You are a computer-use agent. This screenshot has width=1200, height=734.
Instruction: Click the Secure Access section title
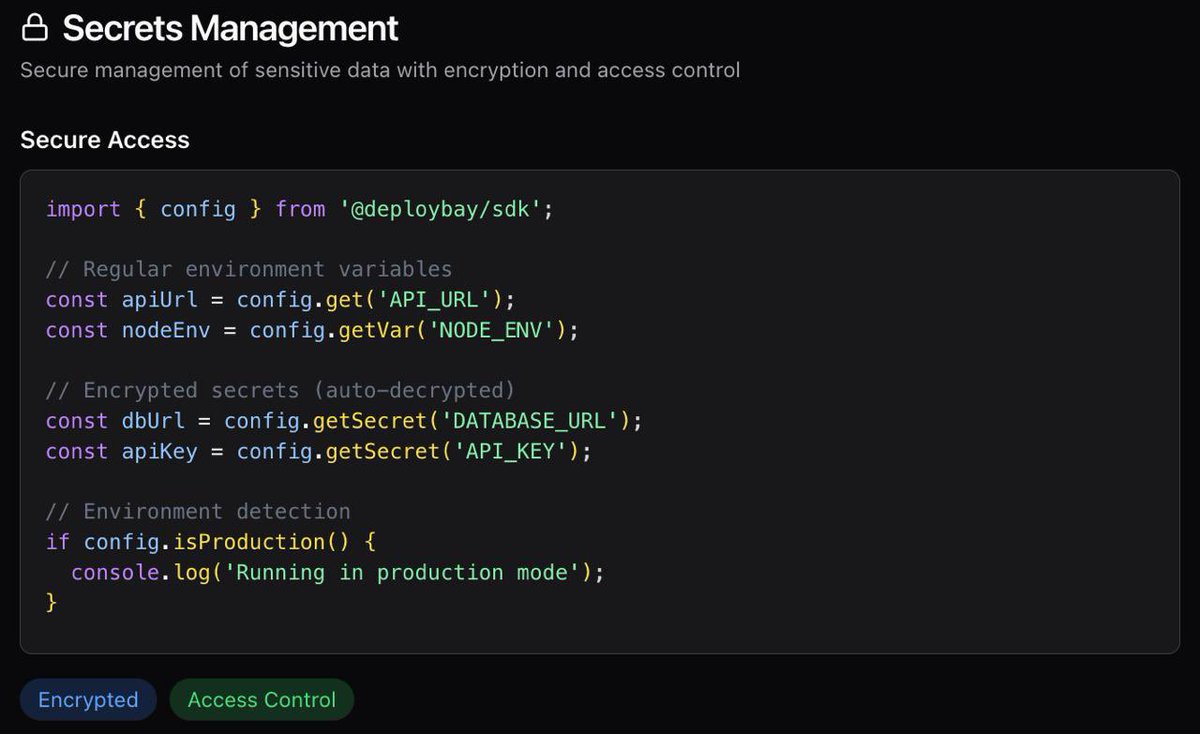coord(105,140)
